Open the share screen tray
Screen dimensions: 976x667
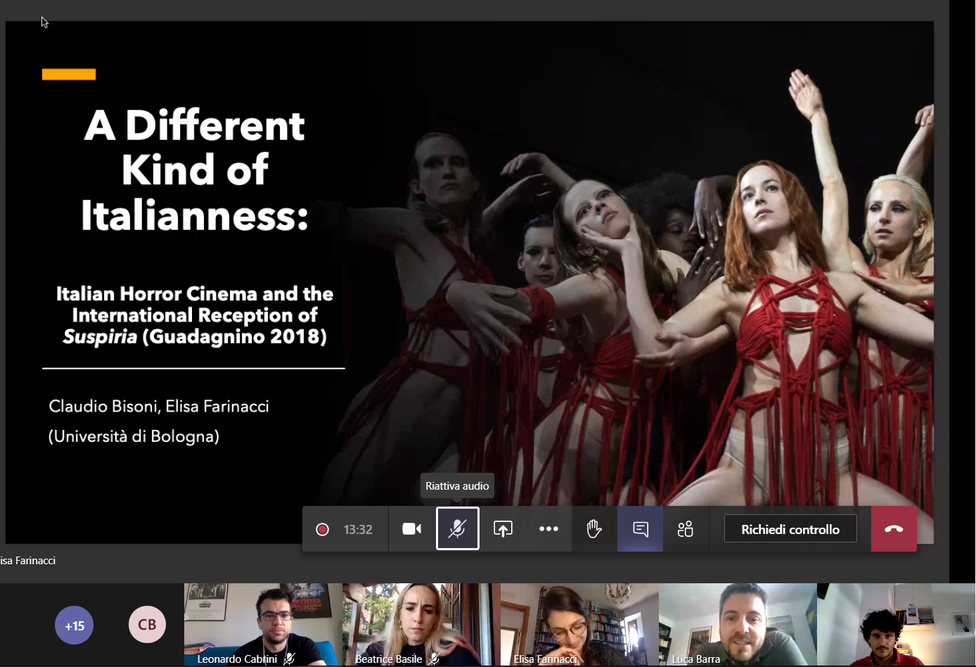[503, 529]
